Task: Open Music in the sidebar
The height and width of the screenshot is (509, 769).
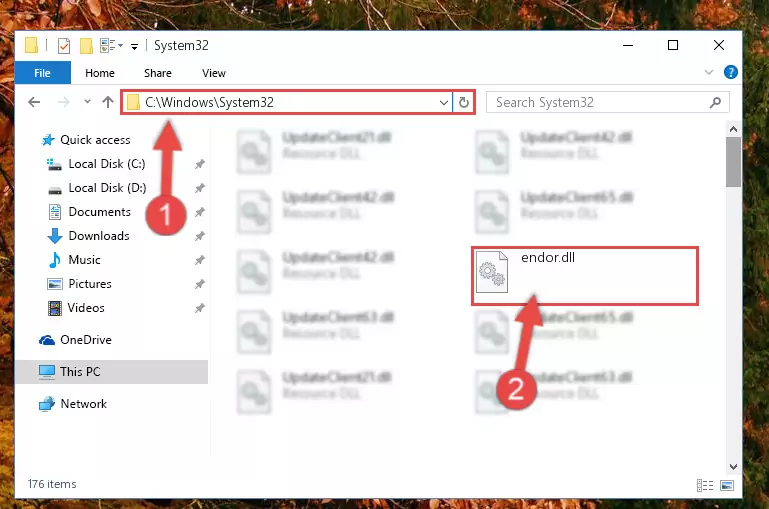Action: tap(74, 260)
